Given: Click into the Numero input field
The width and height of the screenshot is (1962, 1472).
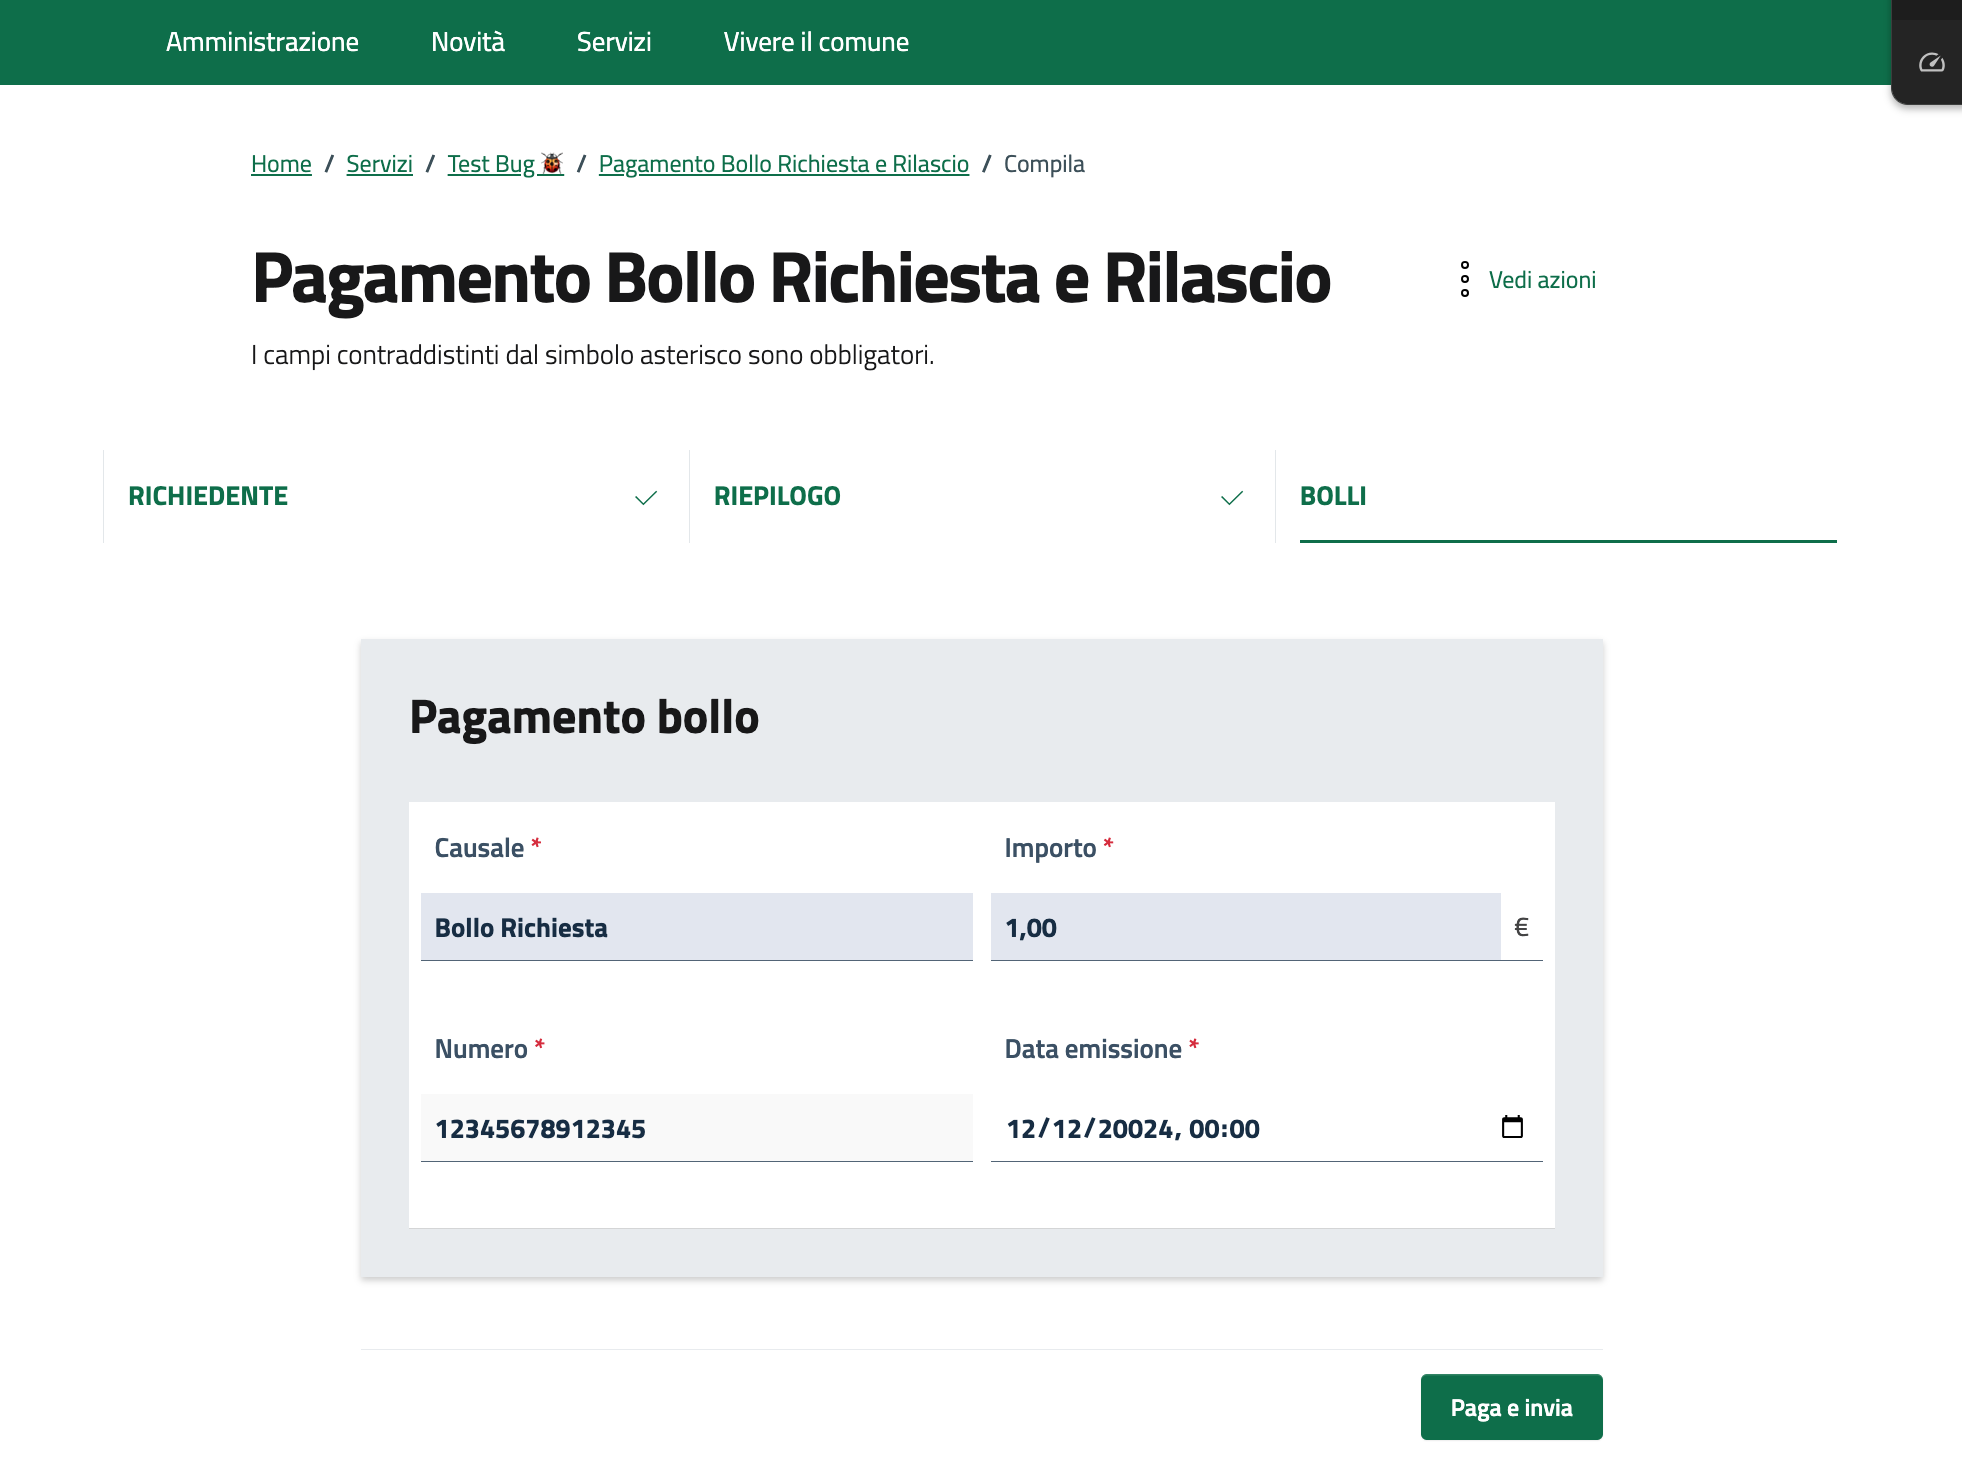Looking at the screenshot, I should tap(696, 1129).
